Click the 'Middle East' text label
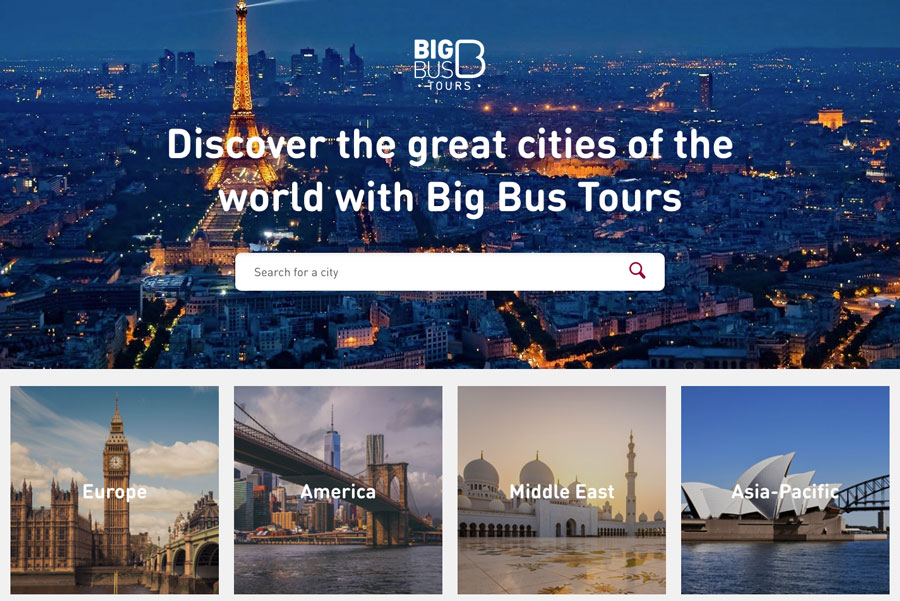 [562, 492]
